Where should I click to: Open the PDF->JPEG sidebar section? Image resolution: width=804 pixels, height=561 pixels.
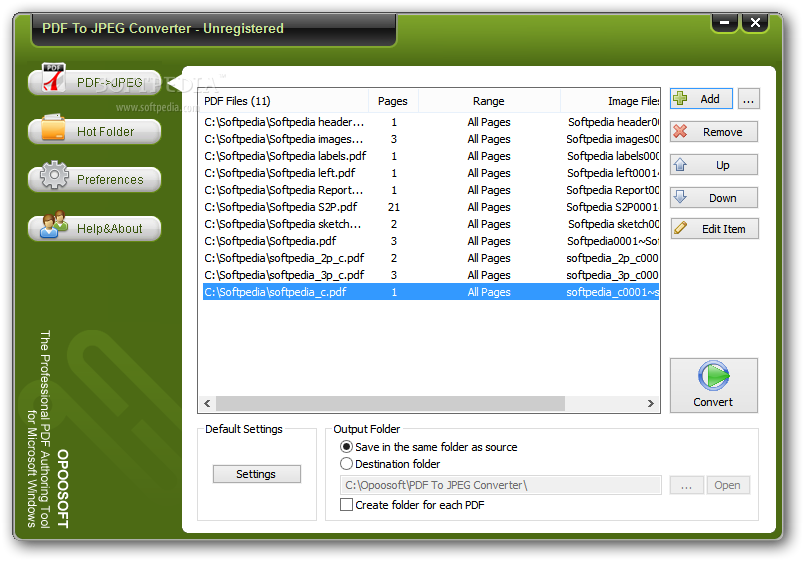point(95,82)
